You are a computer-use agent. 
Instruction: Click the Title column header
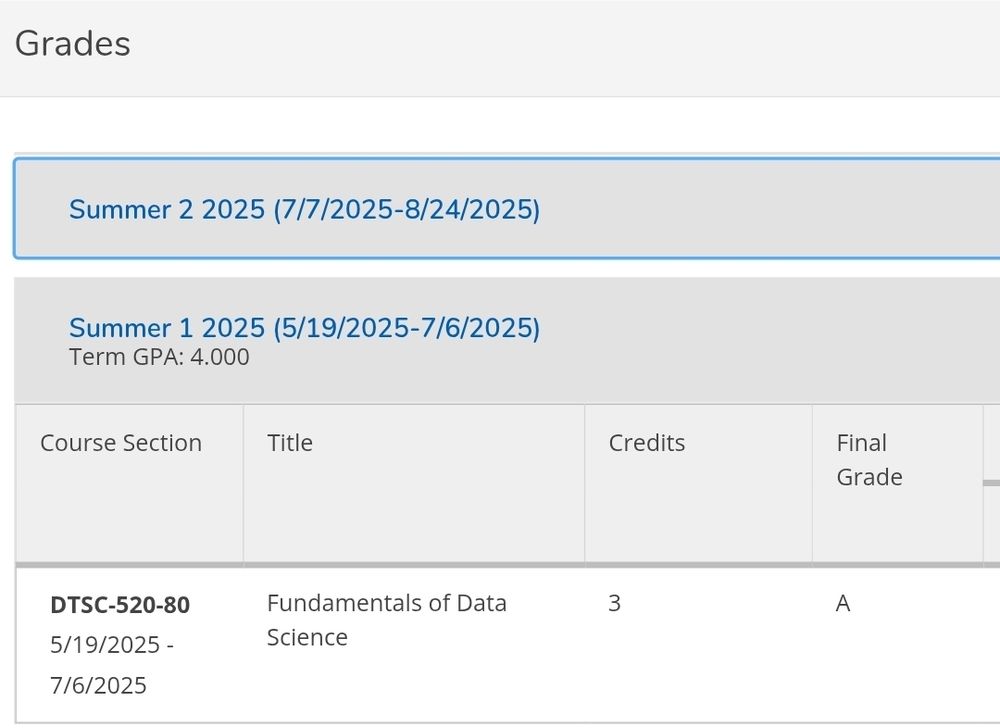[x=290, y=443]
